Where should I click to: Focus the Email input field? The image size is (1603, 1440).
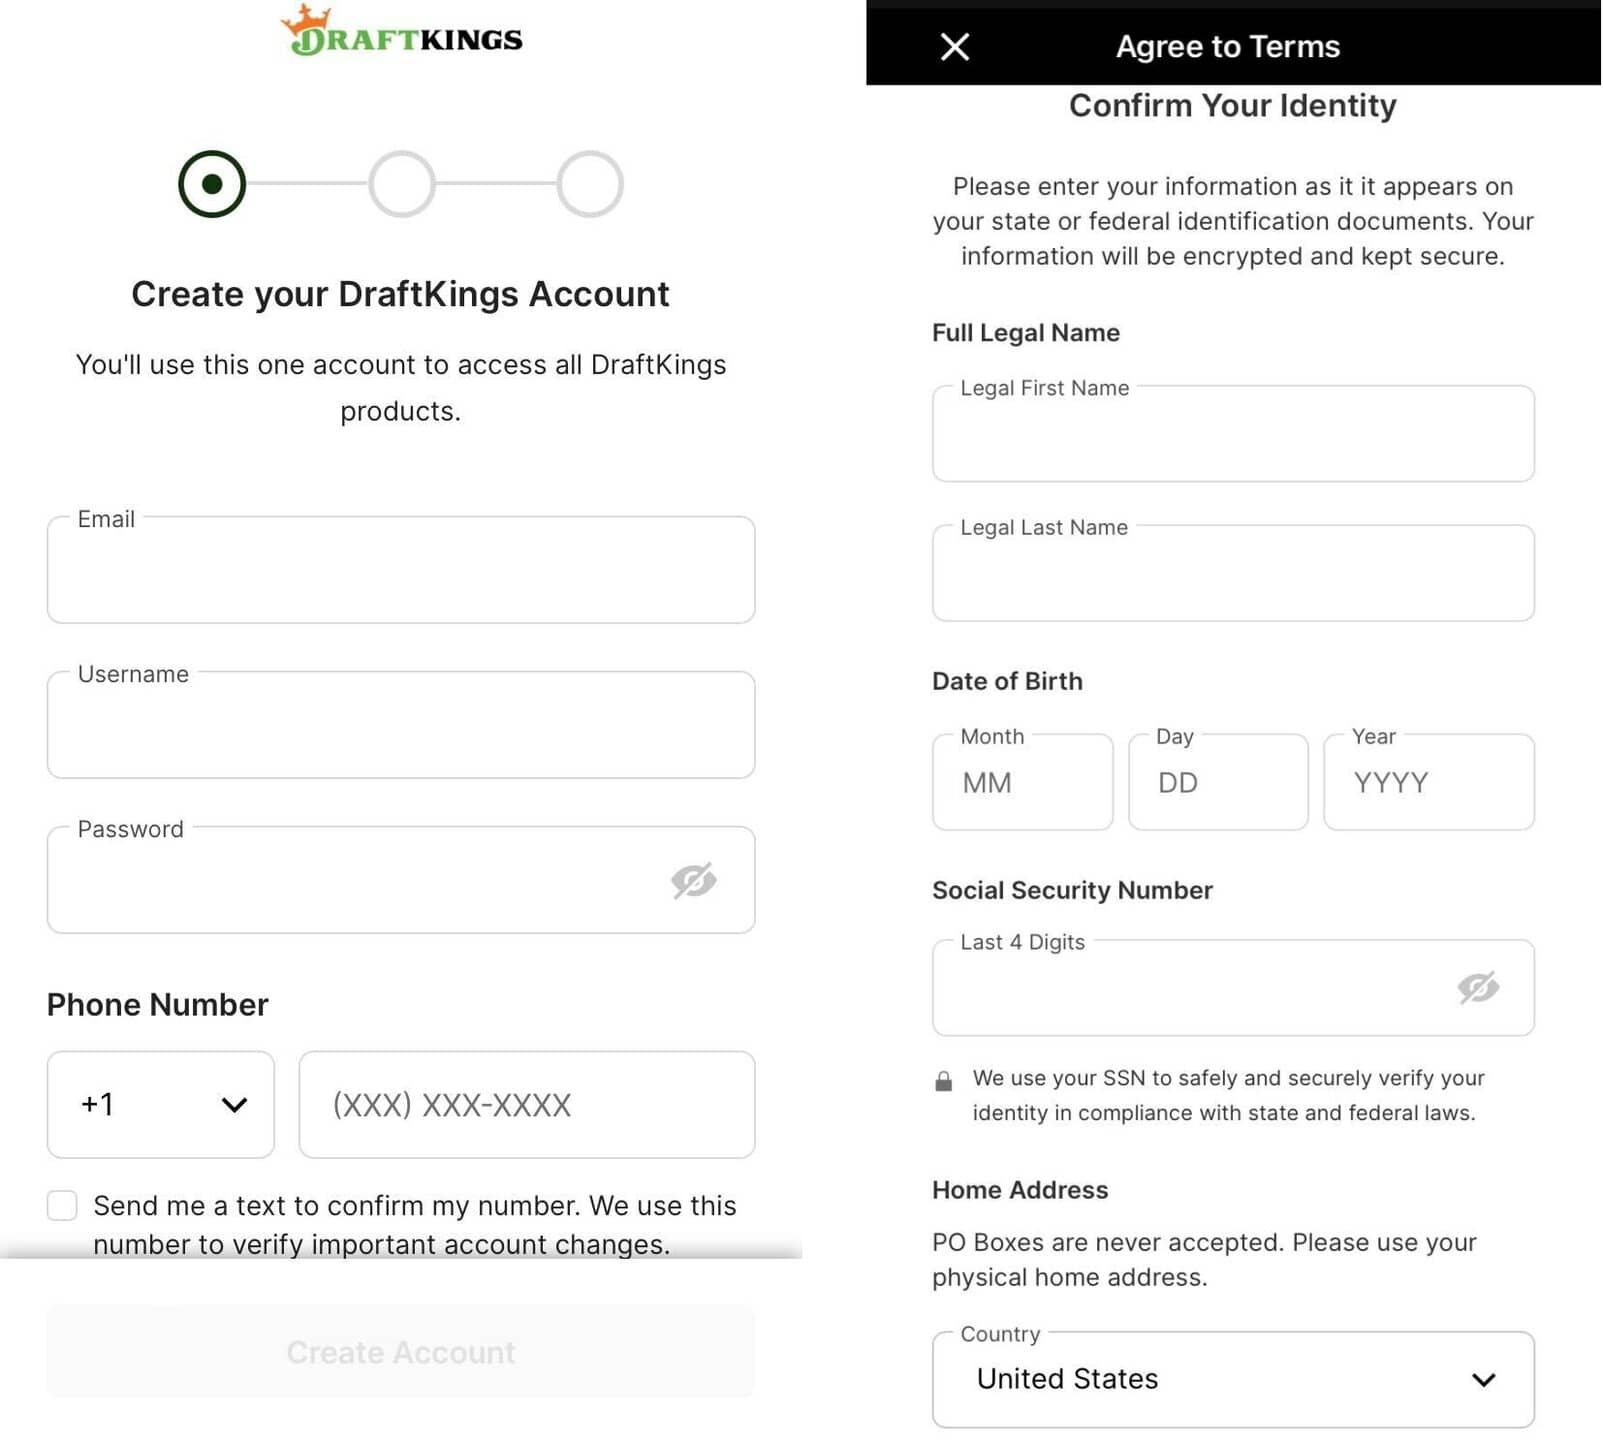point(401,570)
